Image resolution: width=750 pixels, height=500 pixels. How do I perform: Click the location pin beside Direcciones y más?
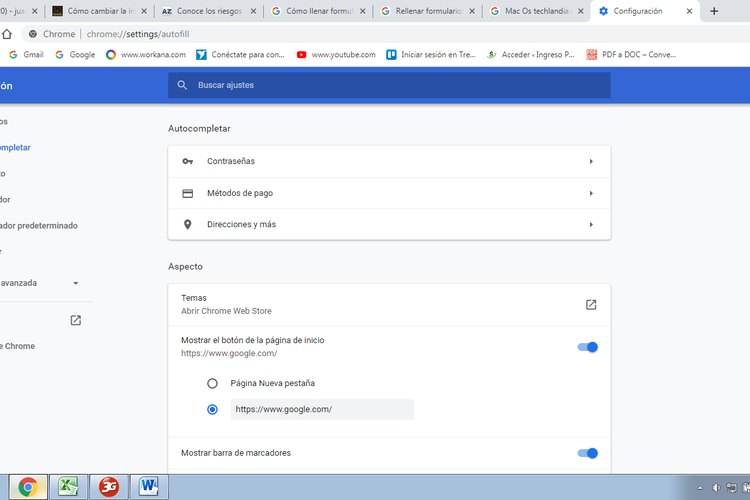(x=188, y=224)
